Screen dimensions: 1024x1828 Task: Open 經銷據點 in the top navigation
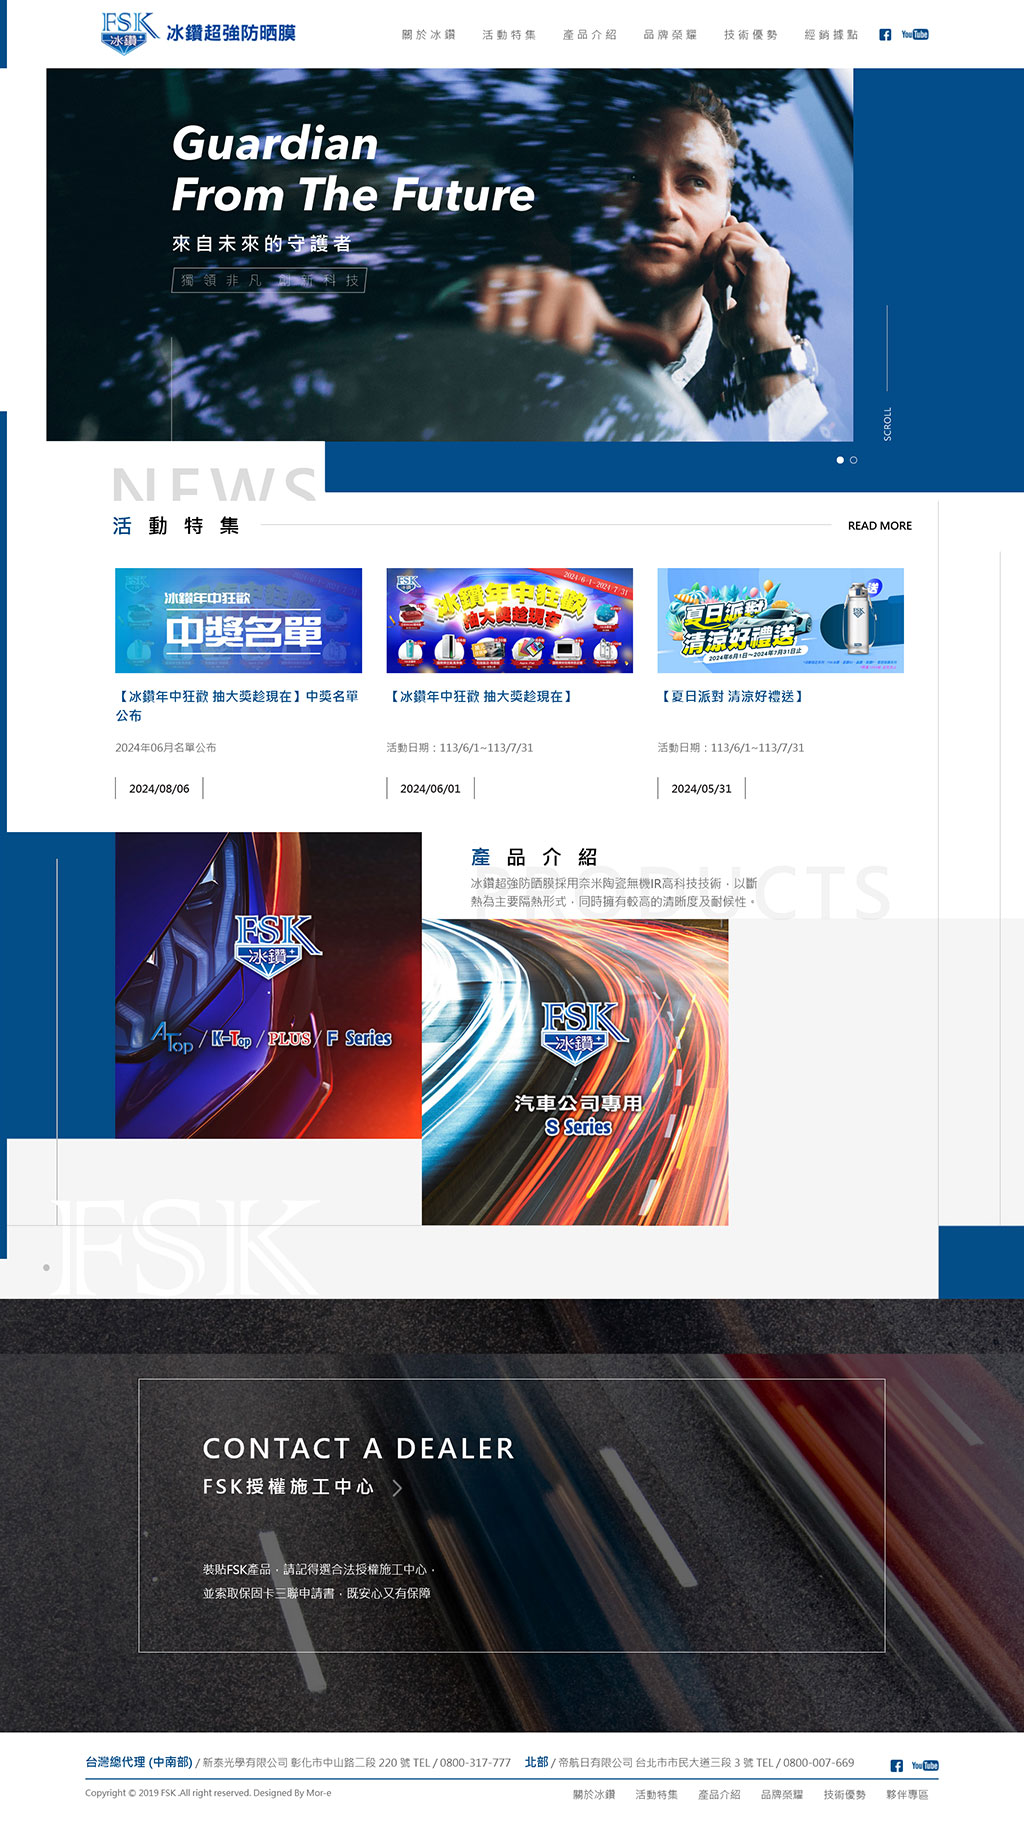pos(831,35)
